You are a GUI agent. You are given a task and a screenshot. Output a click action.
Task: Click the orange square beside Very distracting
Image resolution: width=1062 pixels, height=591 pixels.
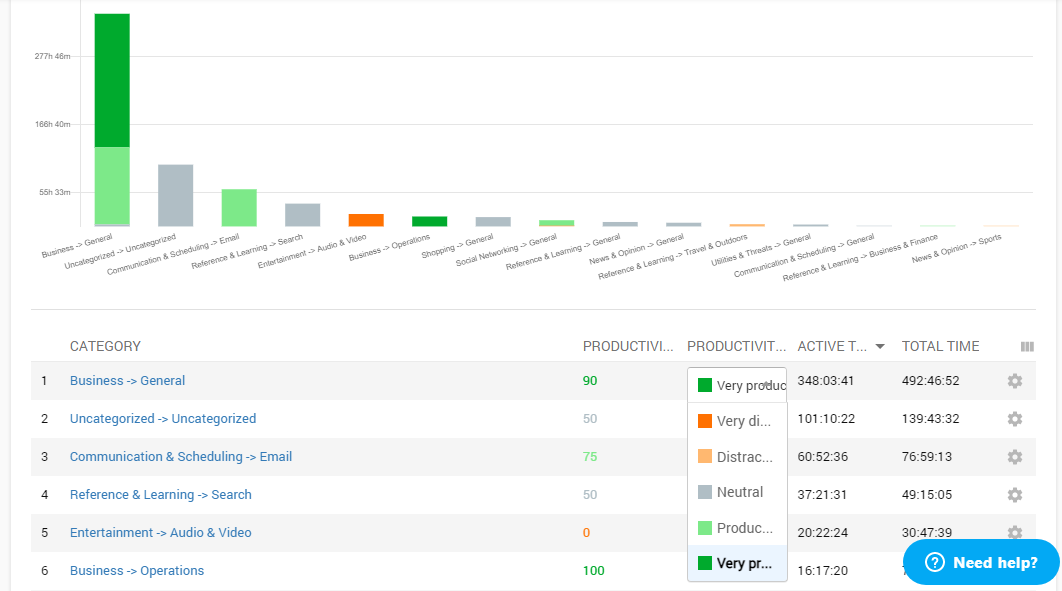click(x=703, y=420)
